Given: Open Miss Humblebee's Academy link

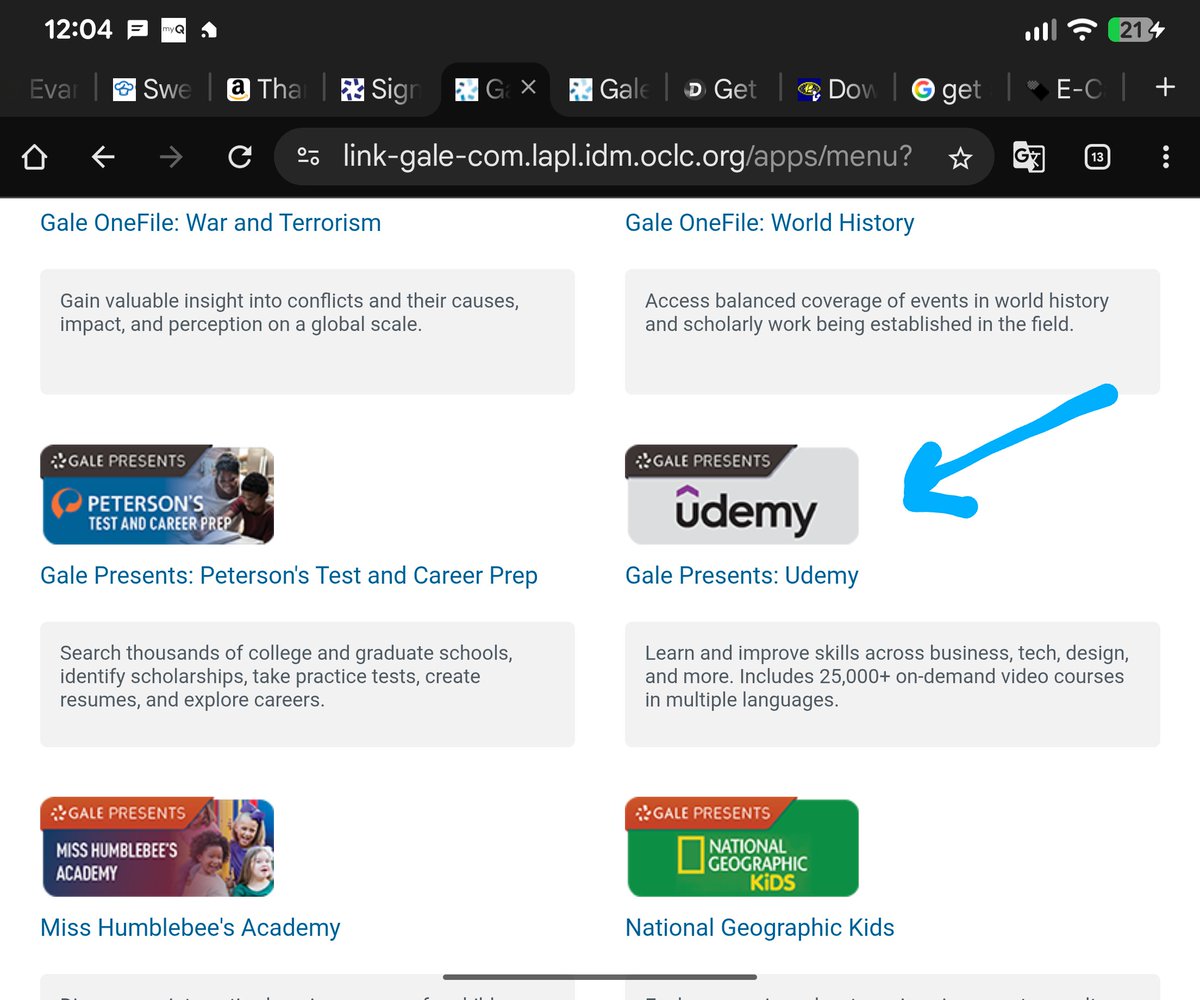Looking at the screenshot, I should tap(190, 927).
